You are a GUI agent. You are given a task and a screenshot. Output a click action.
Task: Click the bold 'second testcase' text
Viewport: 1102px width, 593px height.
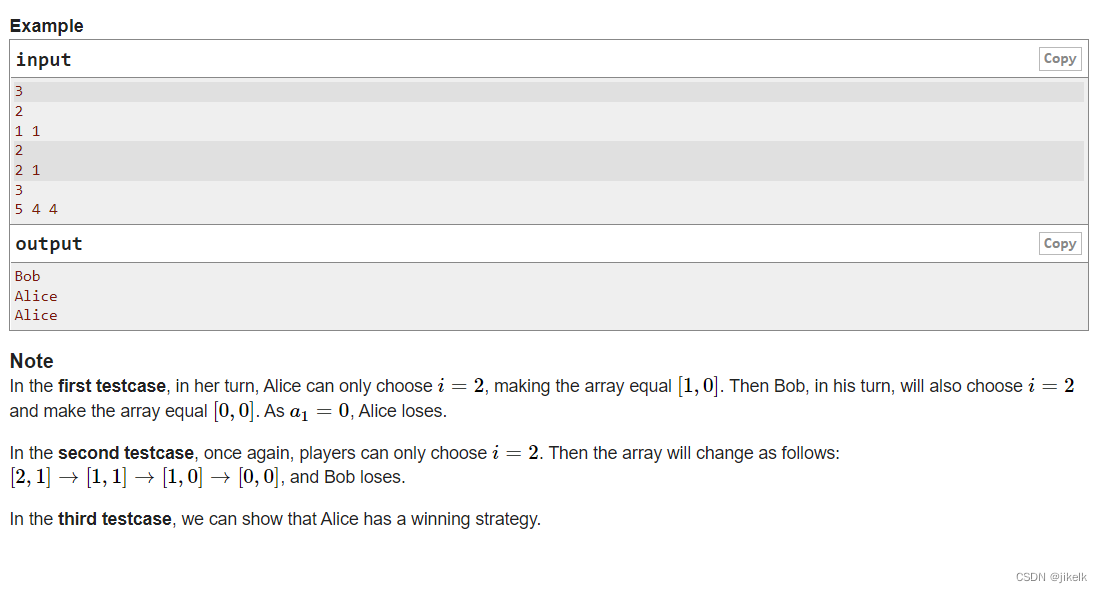pyautogui.click(x=126, y=453)
